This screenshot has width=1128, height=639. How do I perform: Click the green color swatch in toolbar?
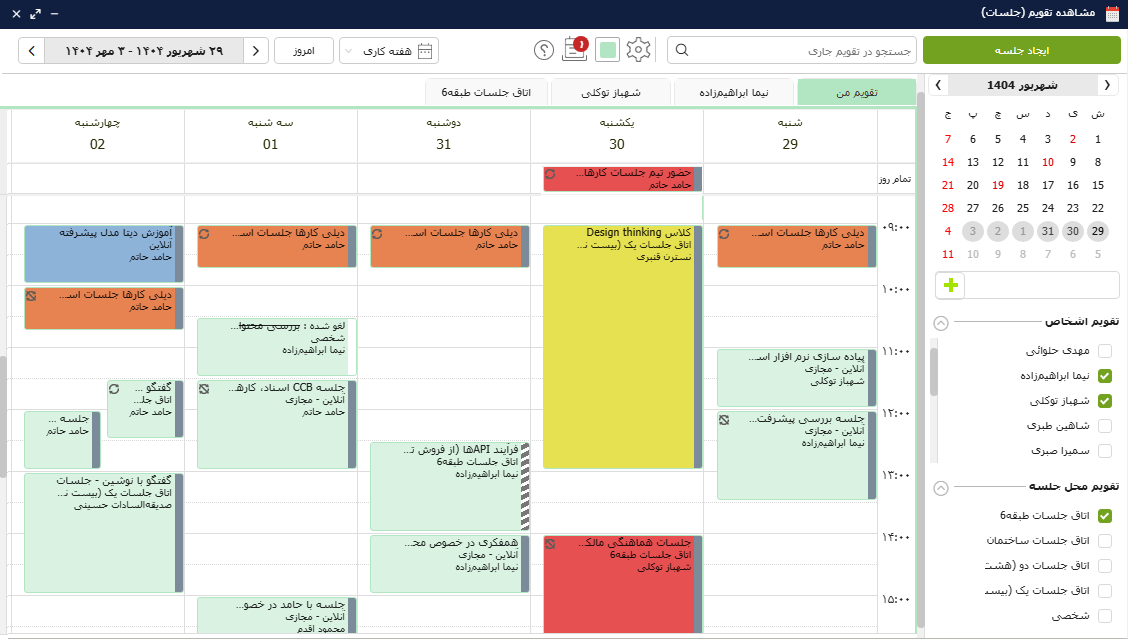(x=607, y=50)
